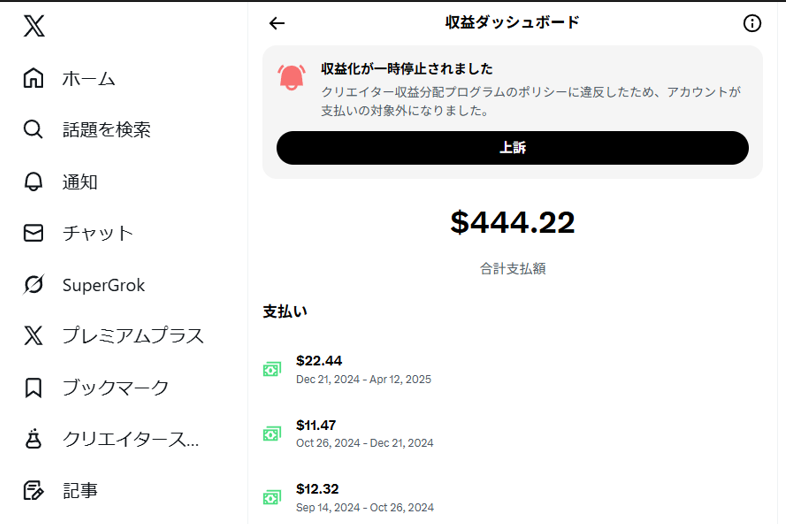Viewport: 786px width, 524px height.
Task: Click the red alarm icon in banner
Action: [292, 77]
